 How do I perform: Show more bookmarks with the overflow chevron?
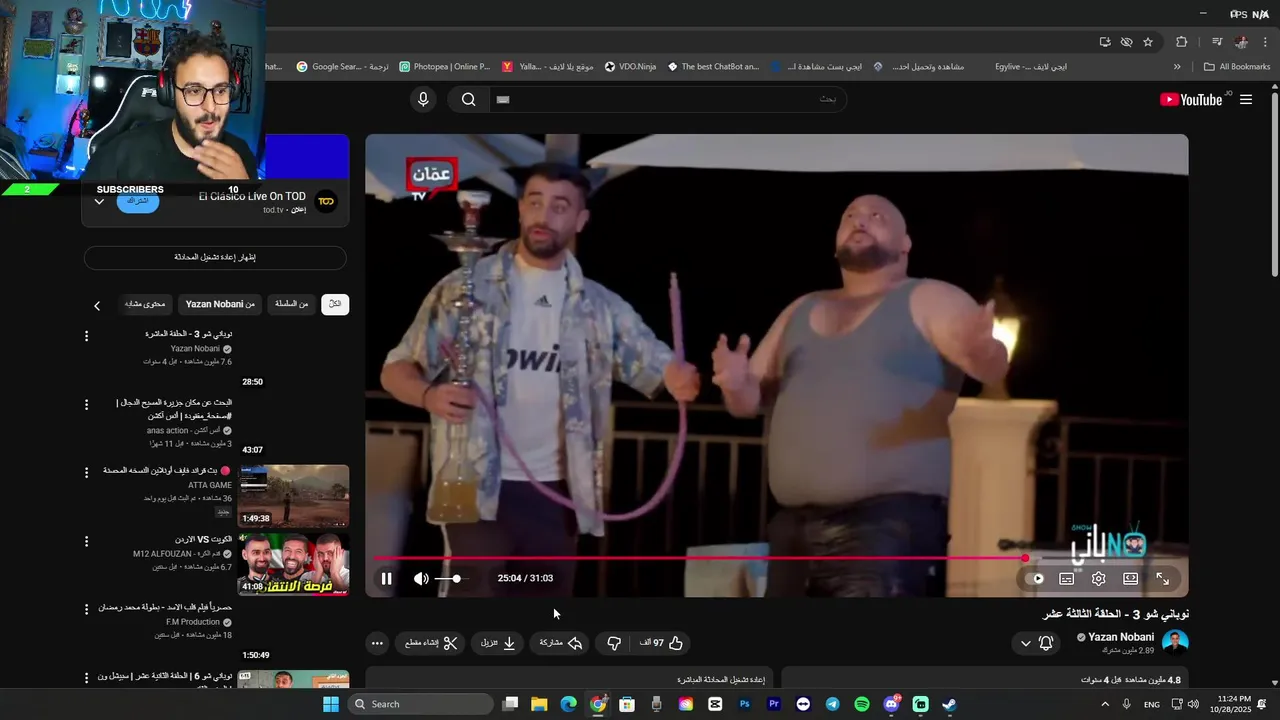point(1177,67)
